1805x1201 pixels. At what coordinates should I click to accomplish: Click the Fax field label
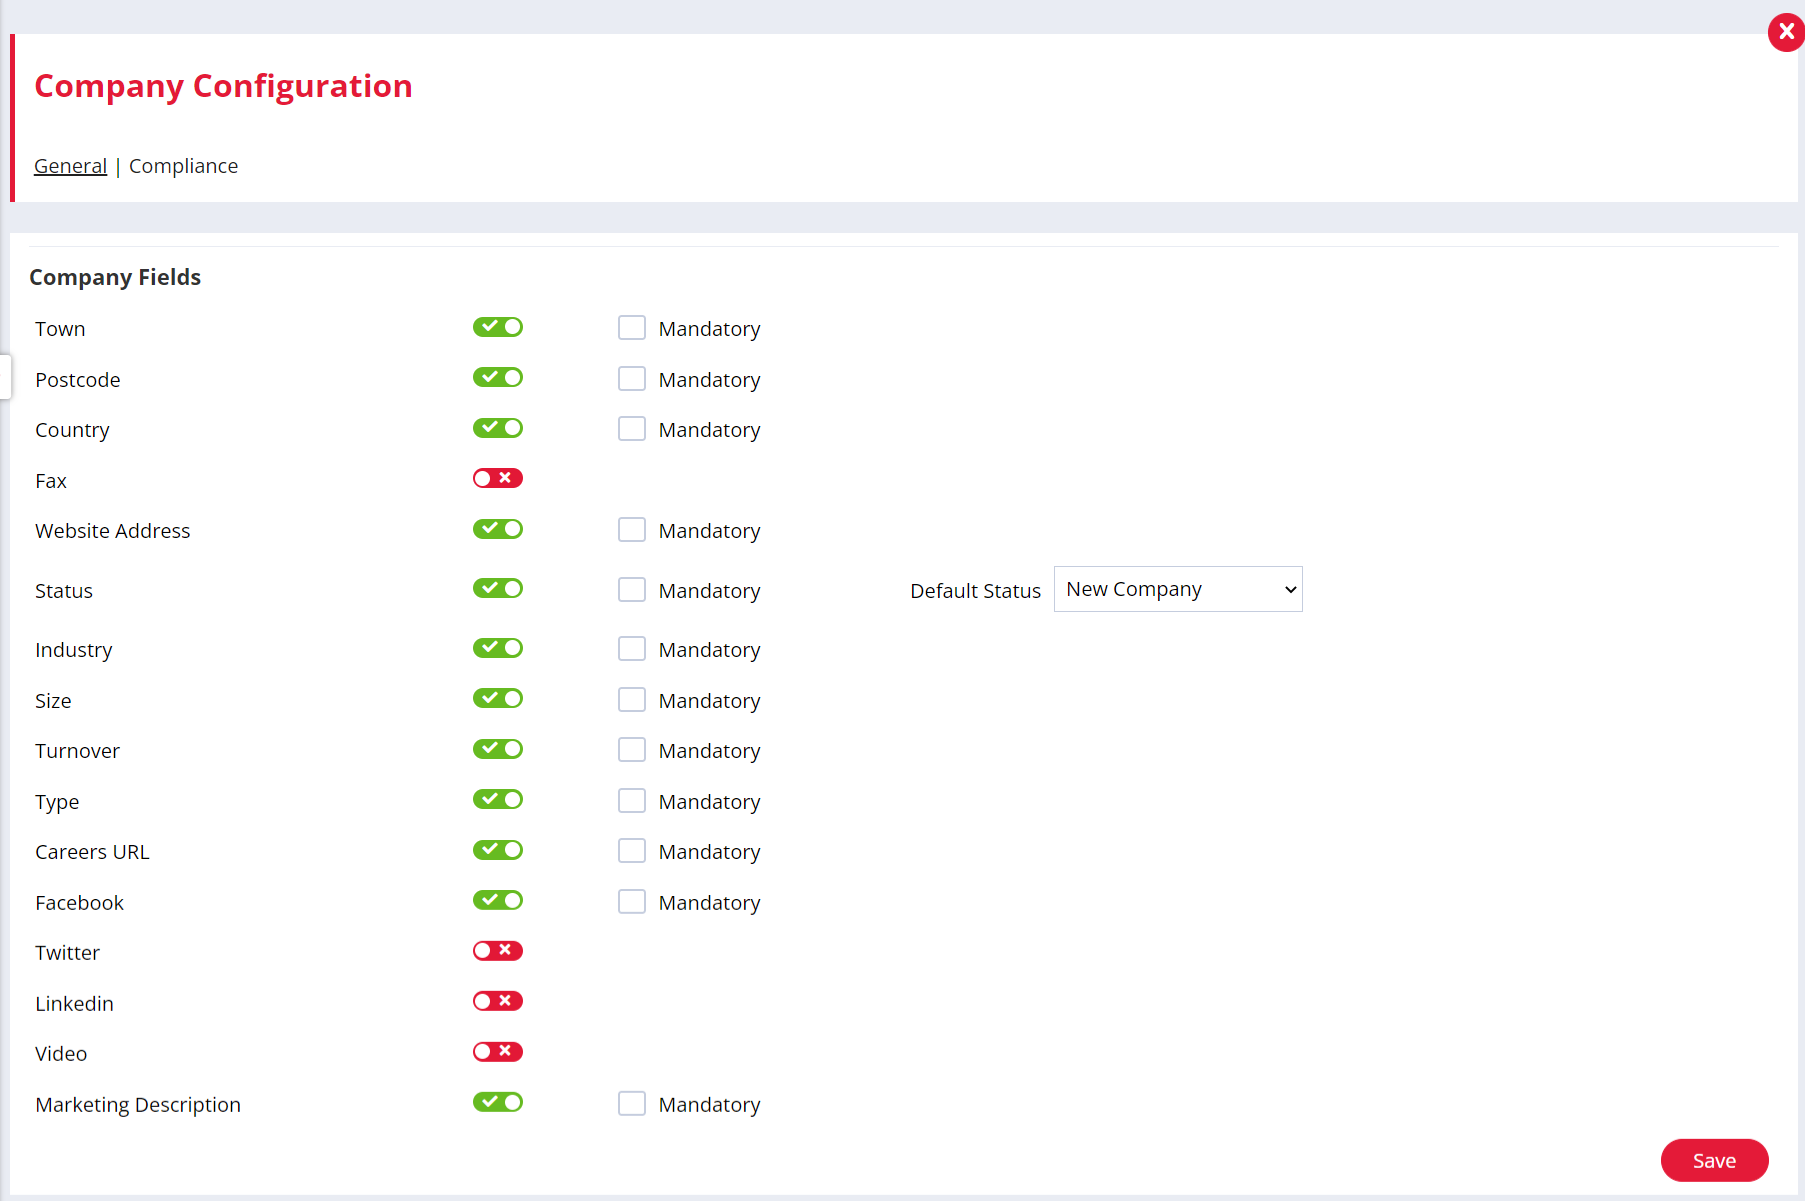click(51, 481)
